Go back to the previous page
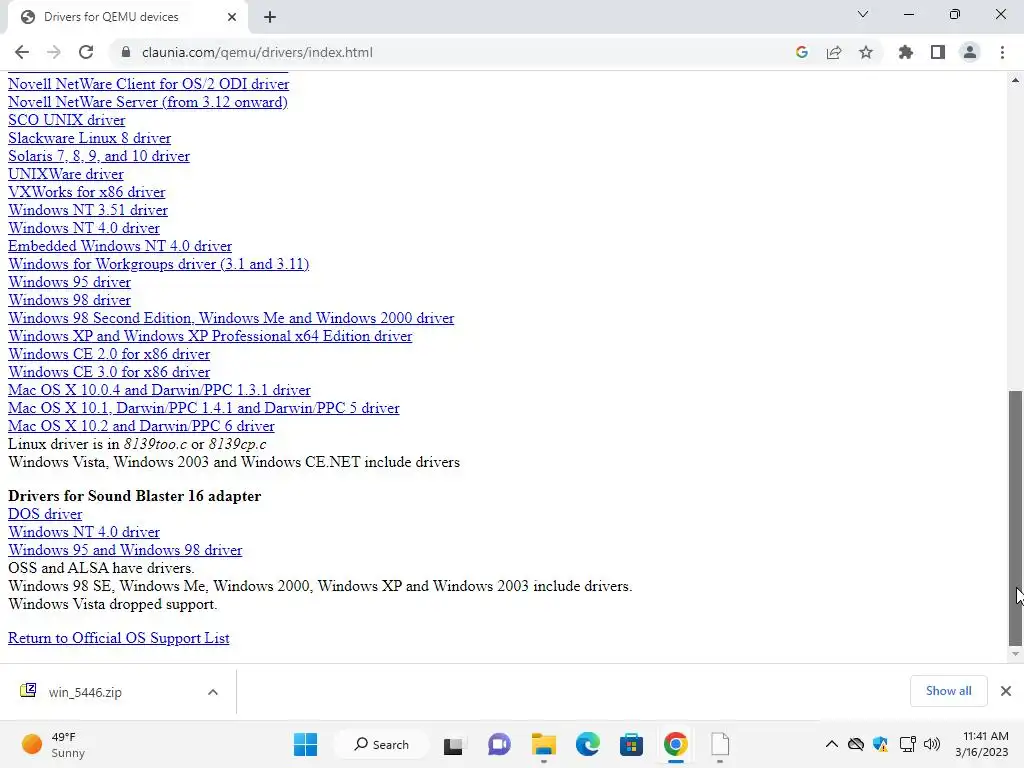1024x768 pixels. tap(22, 52)
